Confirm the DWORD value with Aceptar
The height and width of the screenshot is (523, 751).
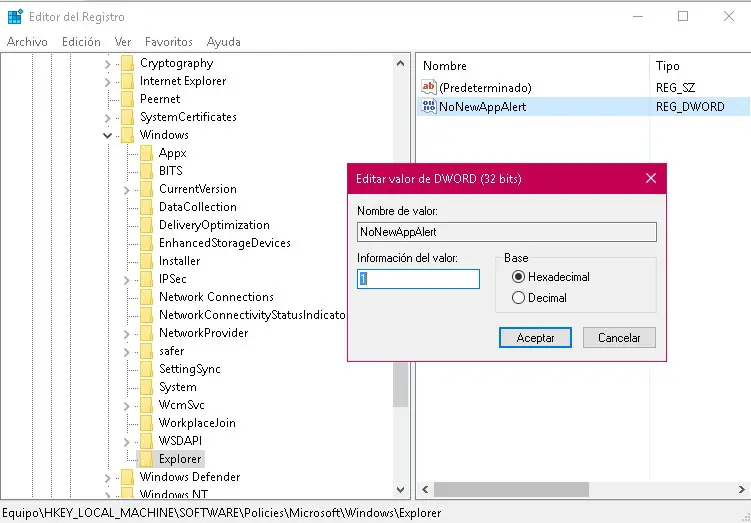pos(535,338)
